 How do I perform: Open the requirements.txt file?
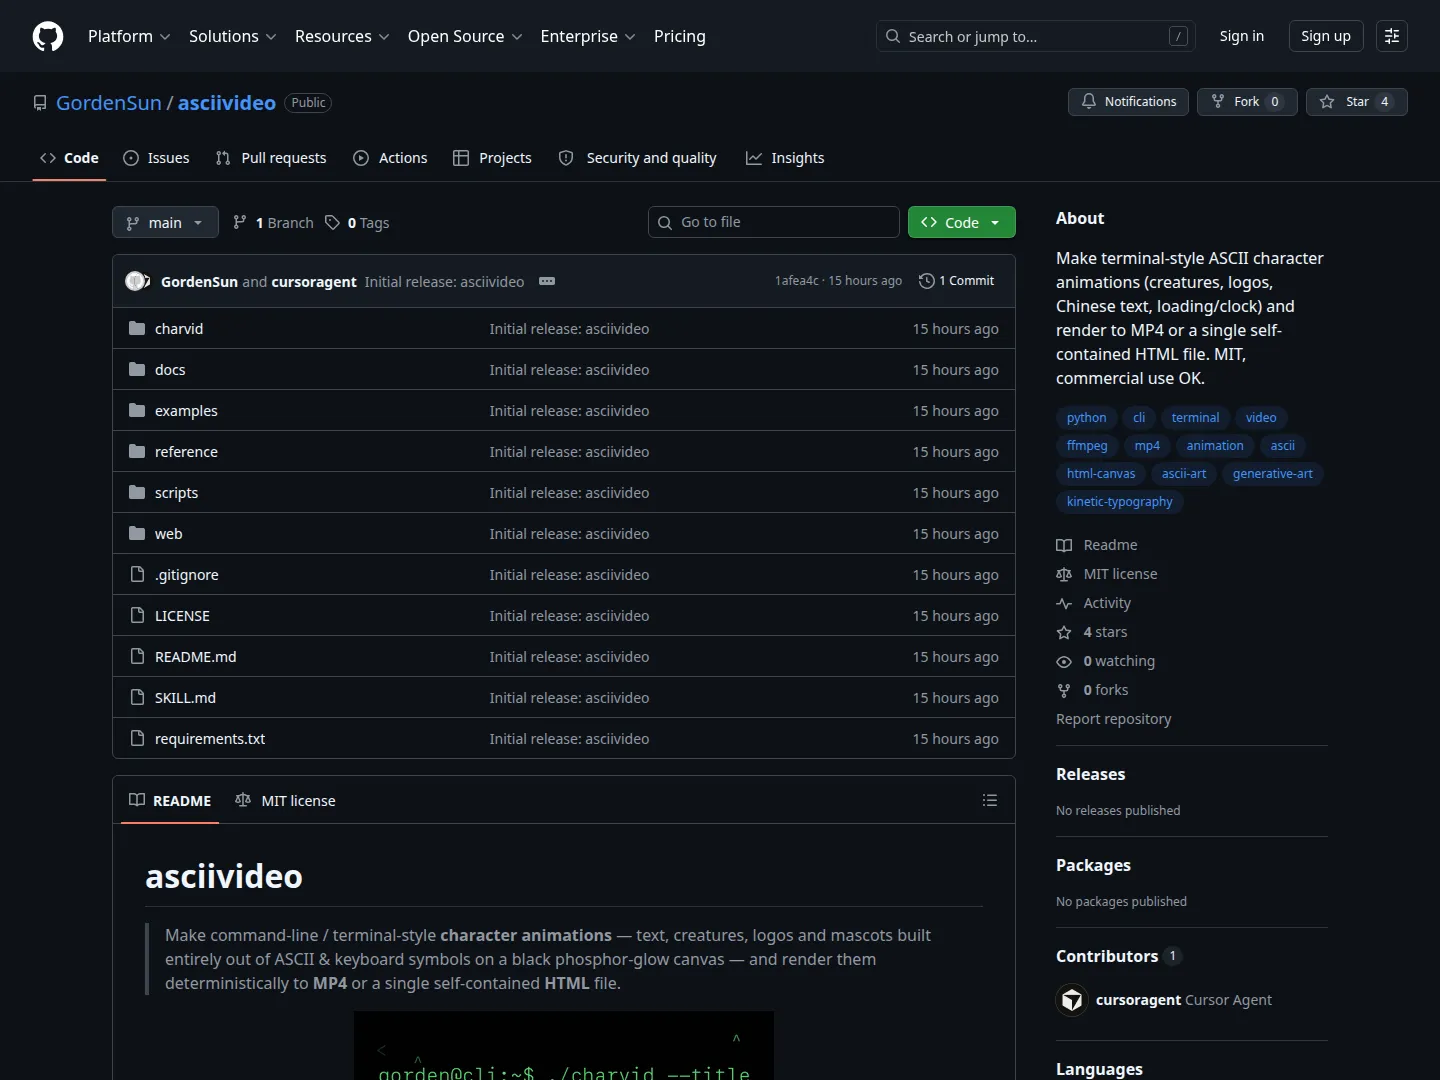point(210,738)
